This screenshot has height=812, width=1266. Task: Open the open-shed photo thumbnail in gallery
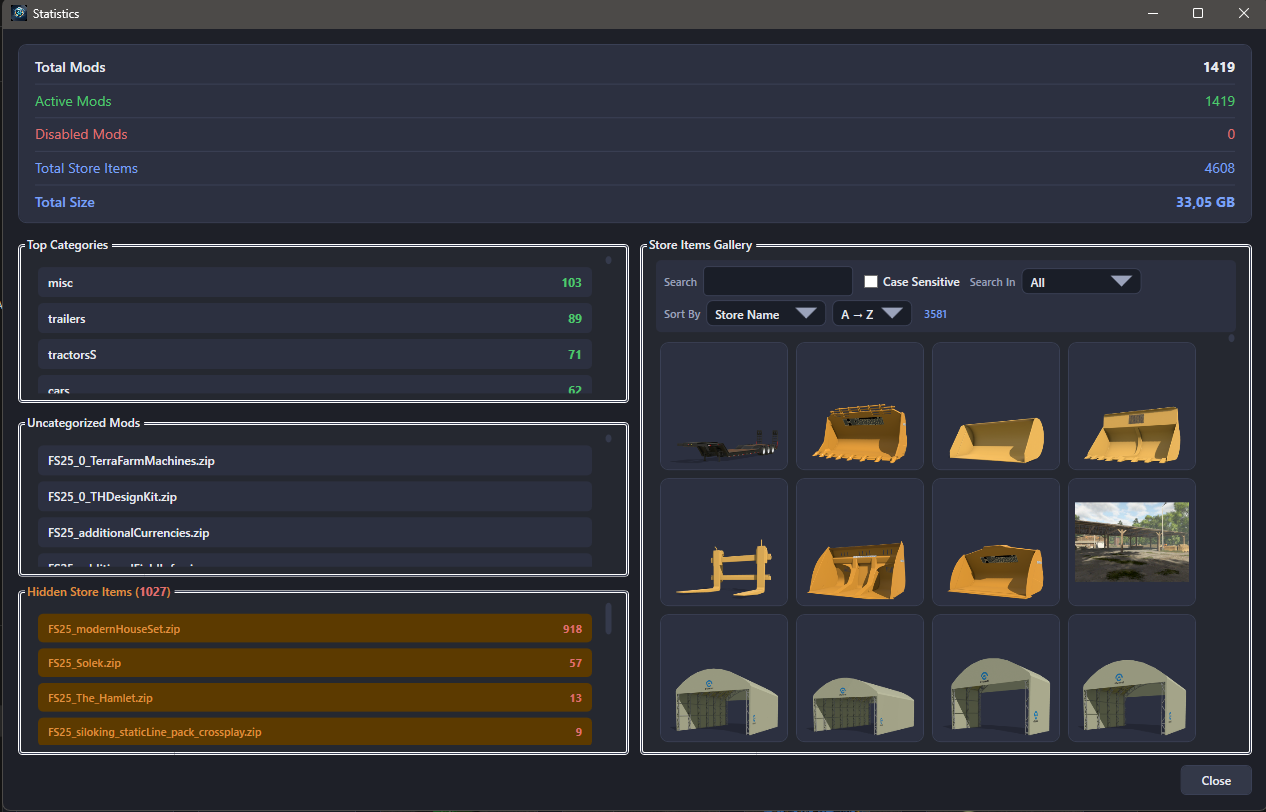pyautogui.click(x=1131, y=542)
